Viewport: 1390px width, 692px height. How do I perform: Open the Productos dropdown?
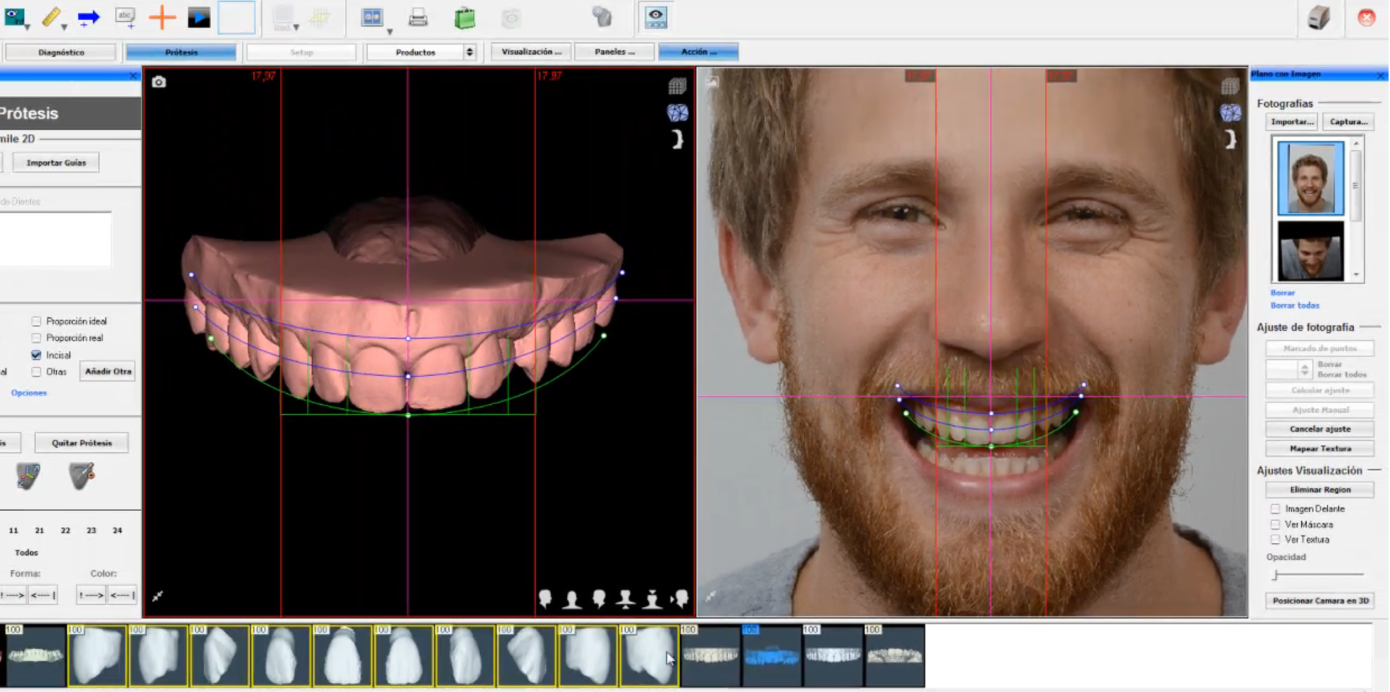point(421,52)
